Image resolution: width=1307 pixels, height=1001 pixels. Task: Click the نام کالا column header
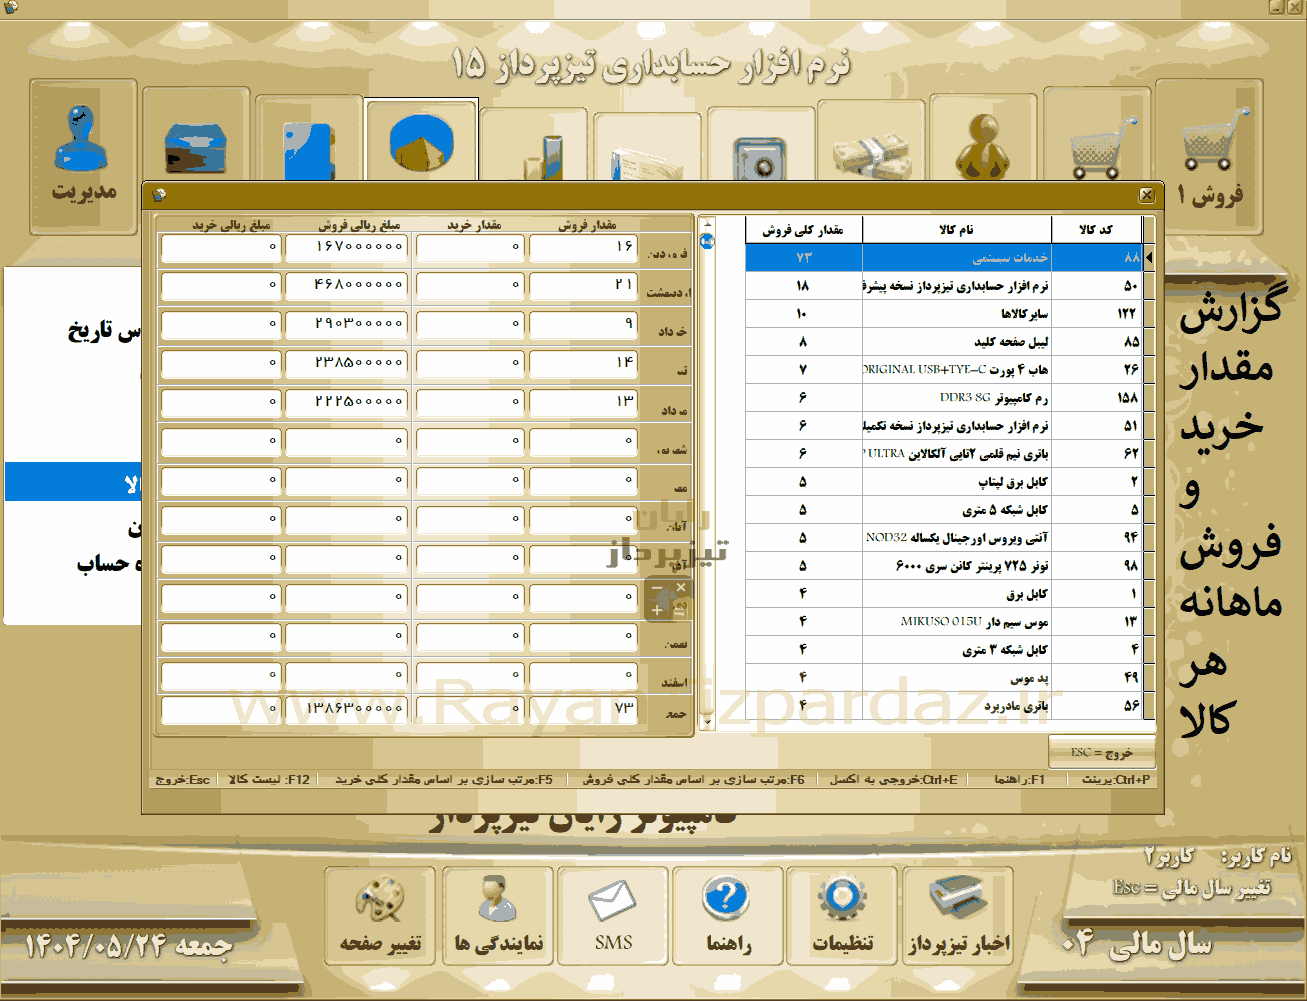(x=957, y=230)
